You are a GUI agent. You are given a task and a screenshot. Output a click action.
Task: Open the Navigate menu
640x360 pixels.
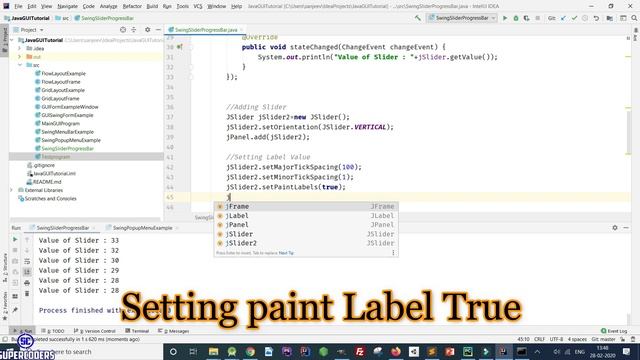coord(67,6)
